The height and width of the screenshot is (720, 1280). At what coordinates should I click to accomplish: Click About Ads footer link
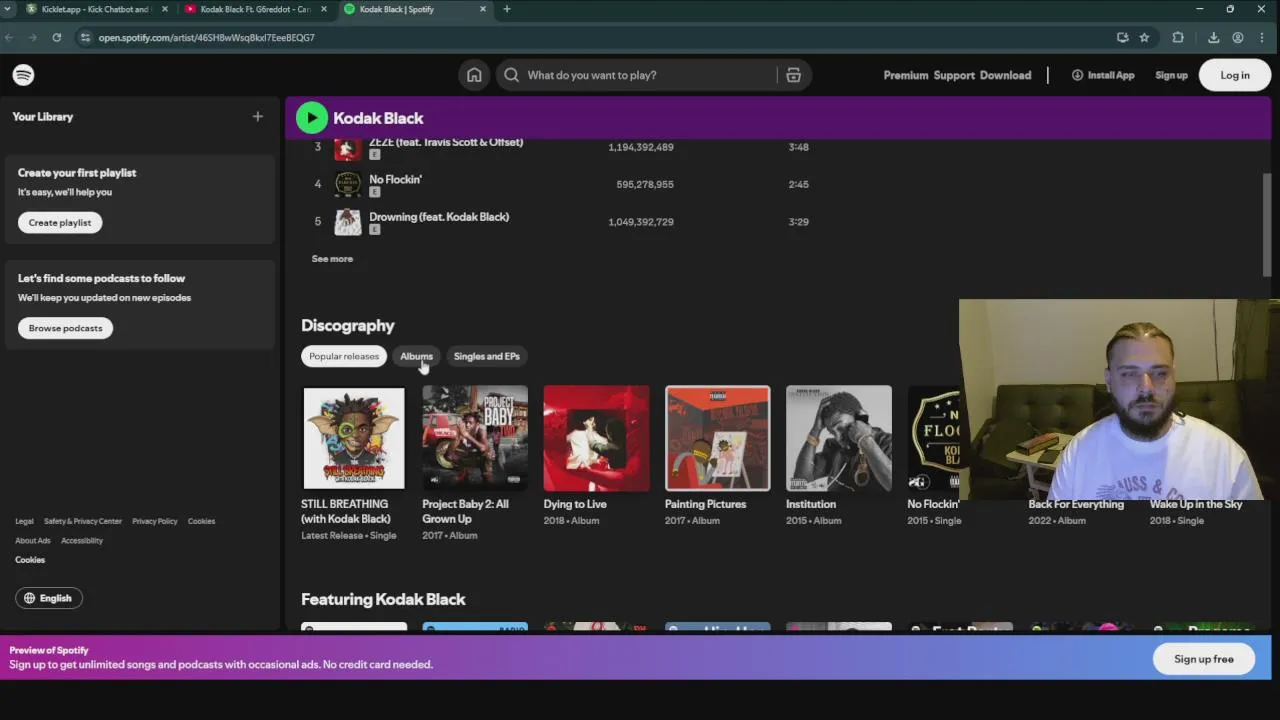(x=33, y=541)
